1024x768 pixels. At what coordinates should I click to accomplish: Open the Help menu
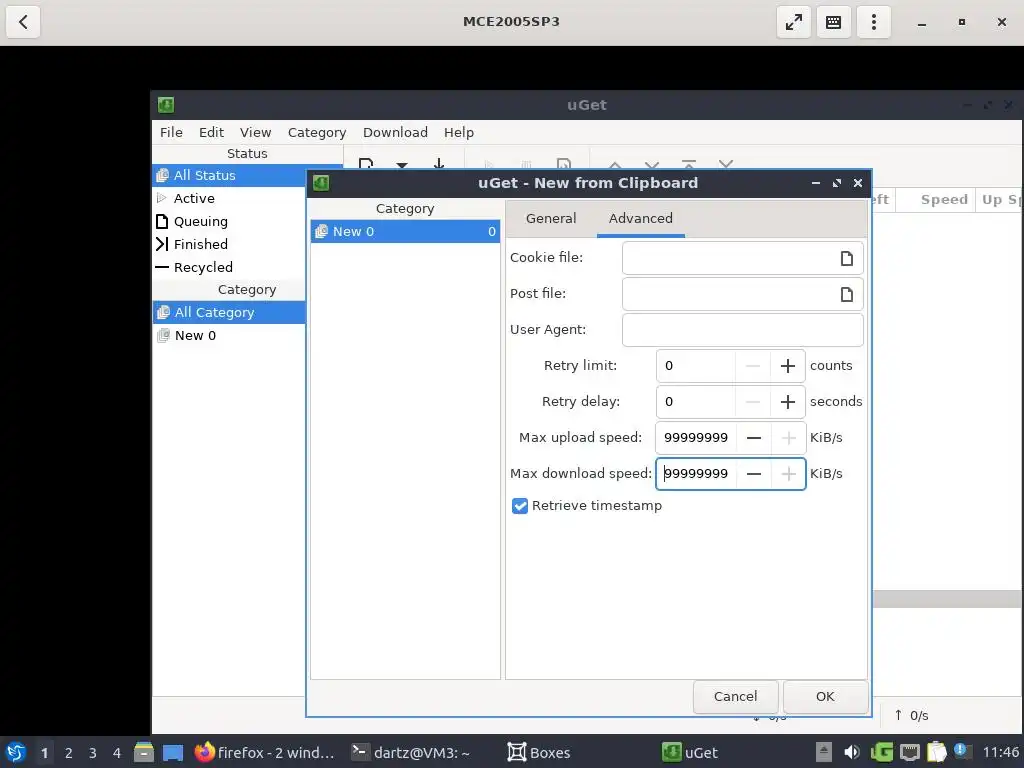[x=458, y=132]
